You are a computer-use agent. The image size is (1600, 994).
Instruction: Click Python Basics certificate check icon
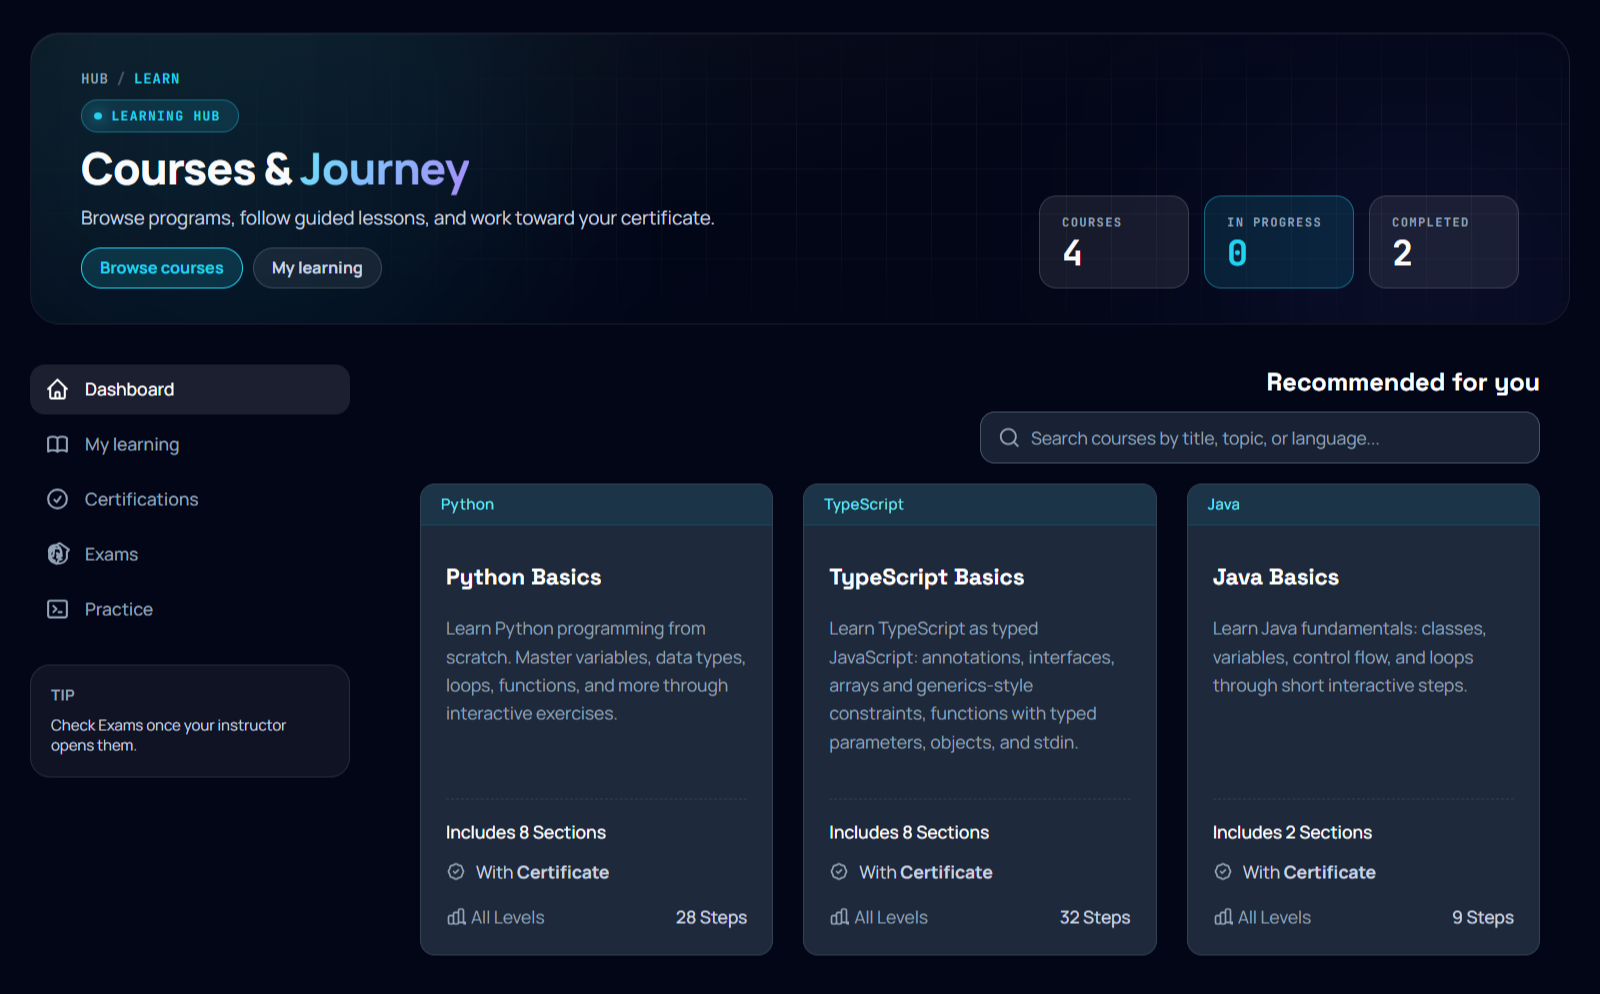click(456, 872)
